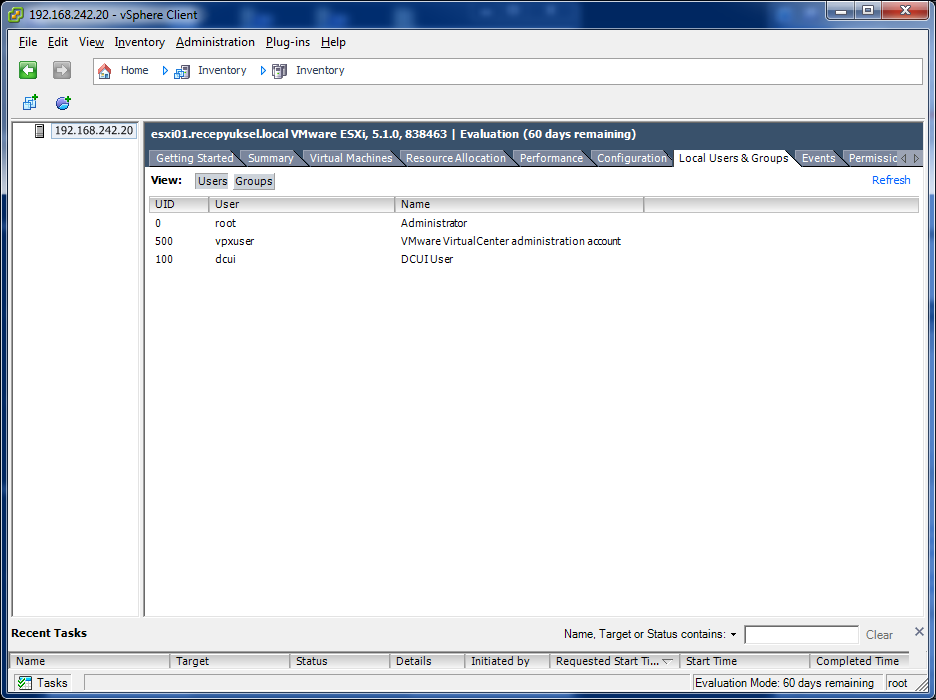Click VMware VirtualCenter administration account text
Viewport: 936px width, 700px height.
(511, 241)
